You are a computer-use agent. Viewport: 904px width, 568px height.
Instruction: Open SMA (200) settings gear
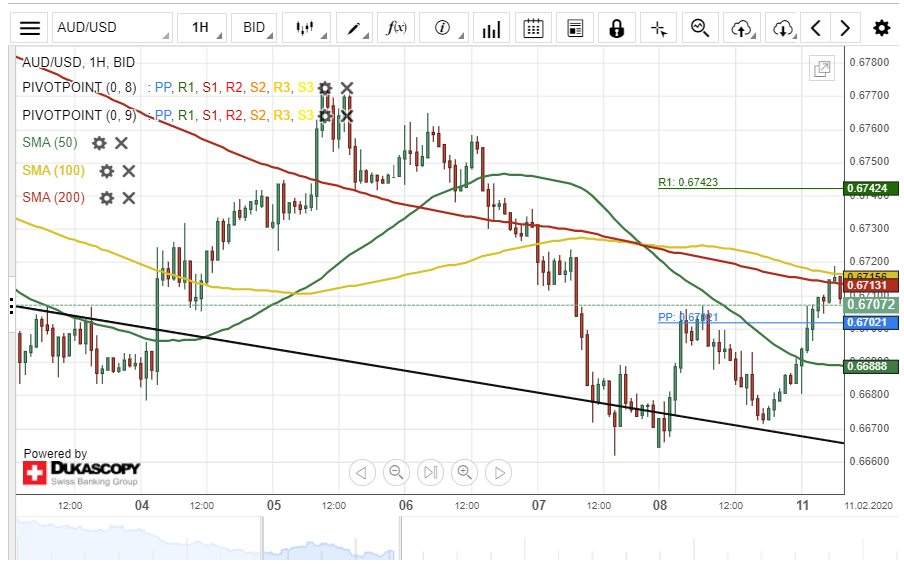[x=107, y=198]
